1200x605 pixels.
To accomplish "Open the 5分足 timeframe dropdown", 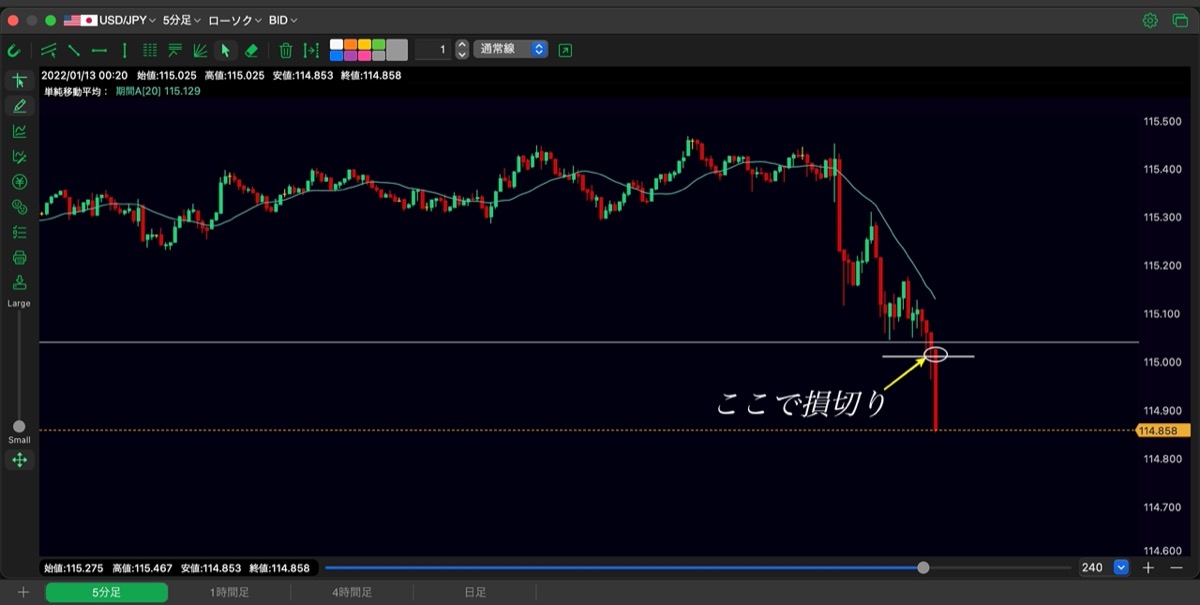I will [182, 20].
